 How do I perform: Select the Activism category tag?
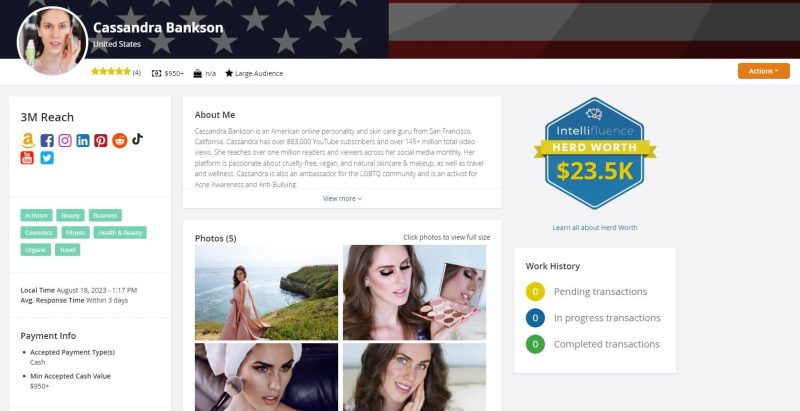[x=36, y=215]
